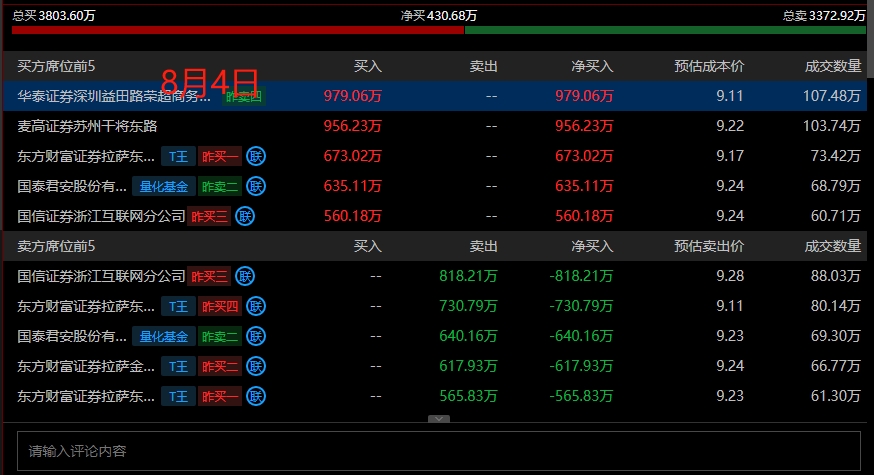
Task: Click the 107.48万 volume cell
Action: point(832,96)
